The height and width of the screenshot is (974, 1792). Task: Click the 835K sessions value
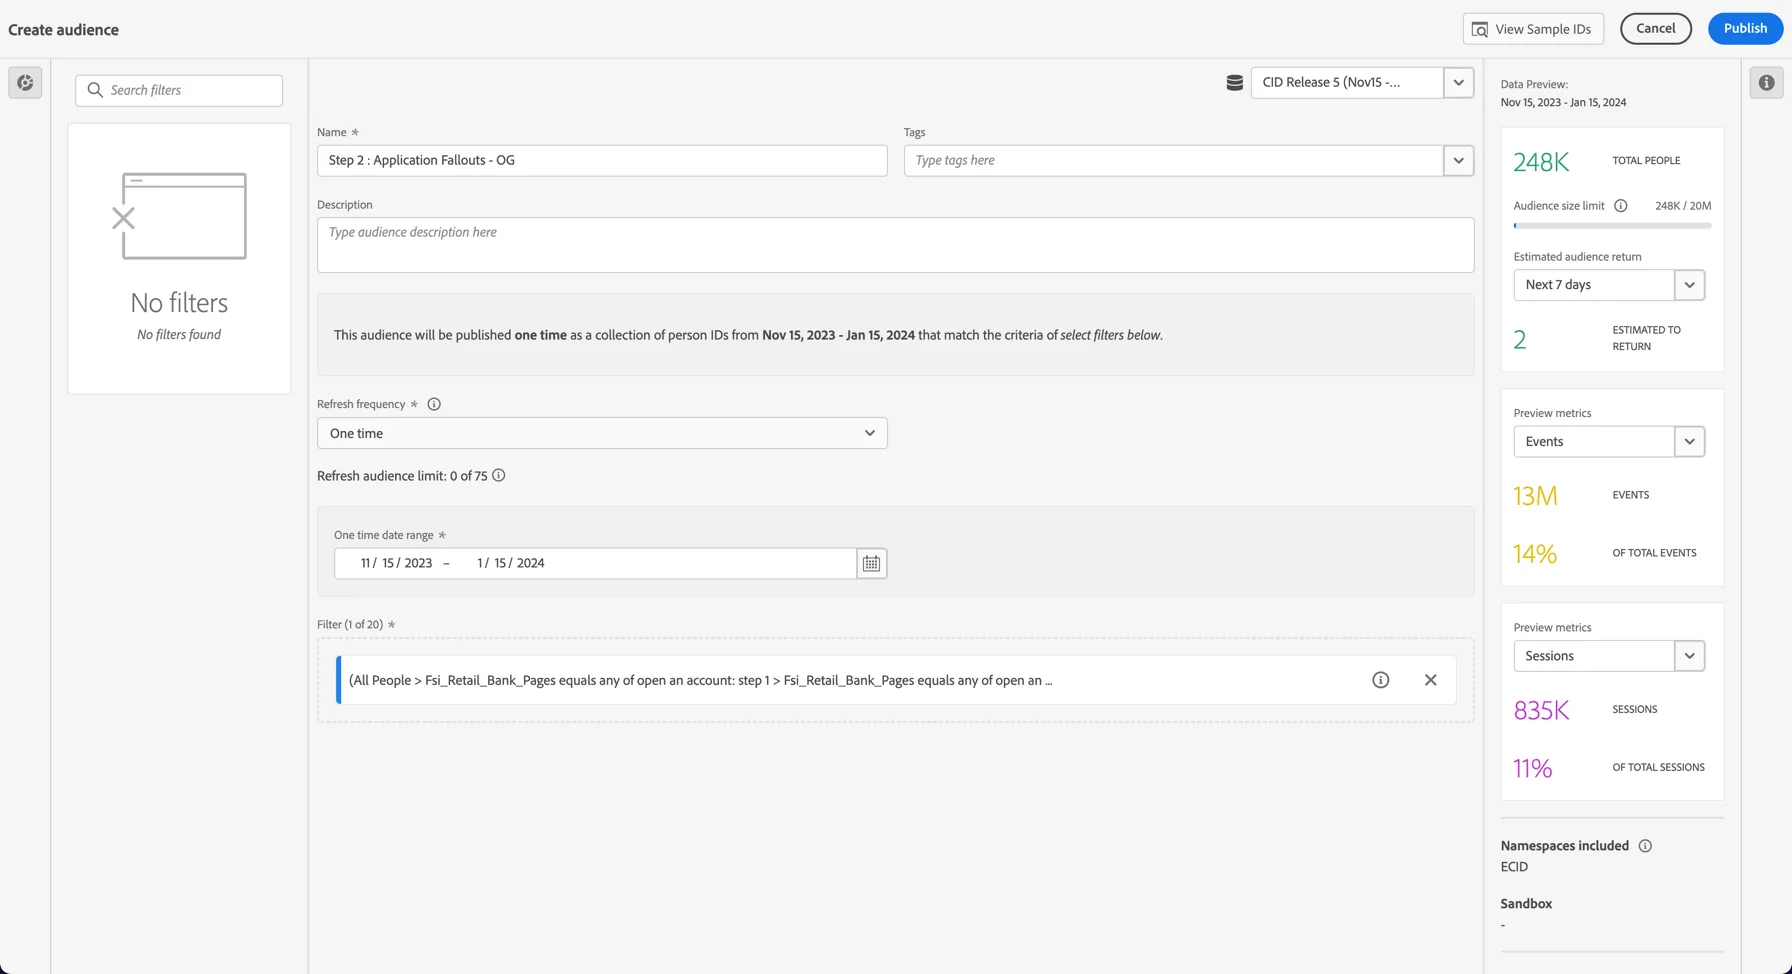[1541, 710]
